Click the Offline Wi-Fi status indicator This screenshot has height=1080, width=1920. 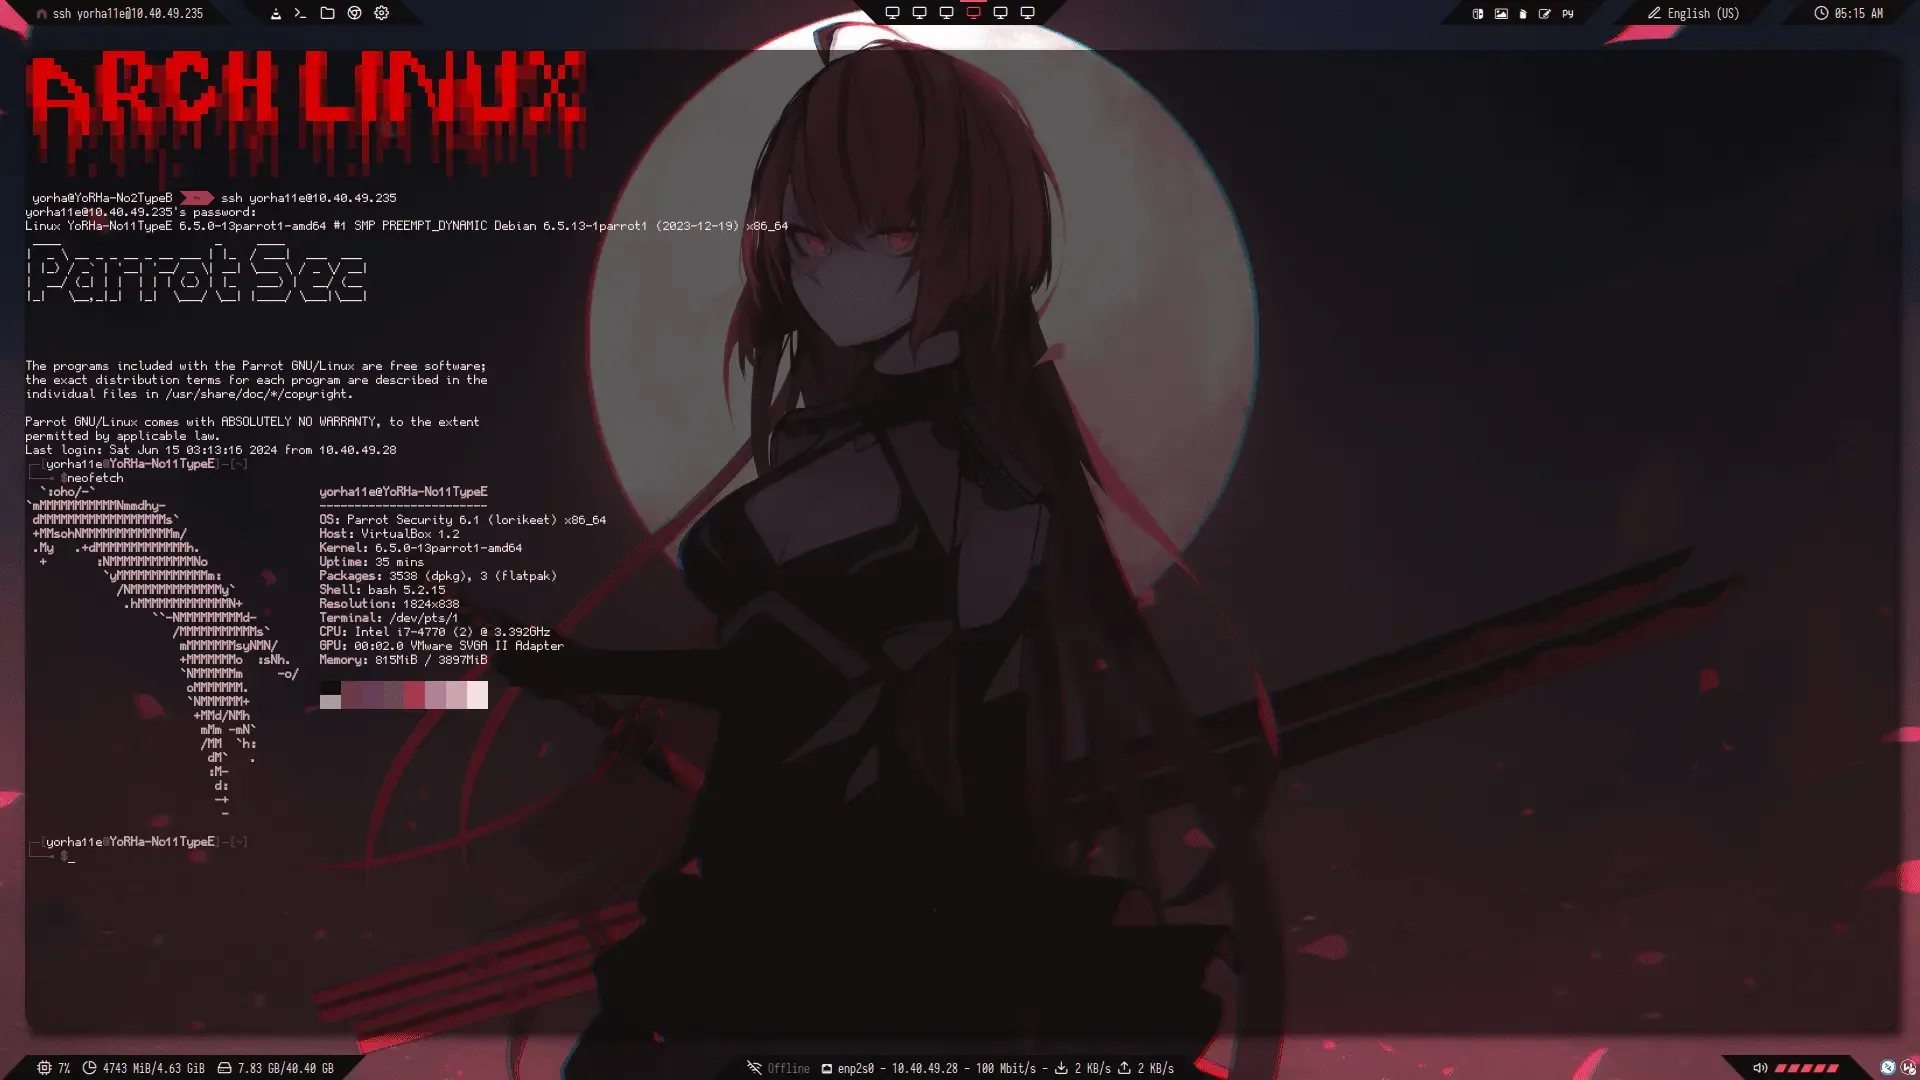[778, 1068]
